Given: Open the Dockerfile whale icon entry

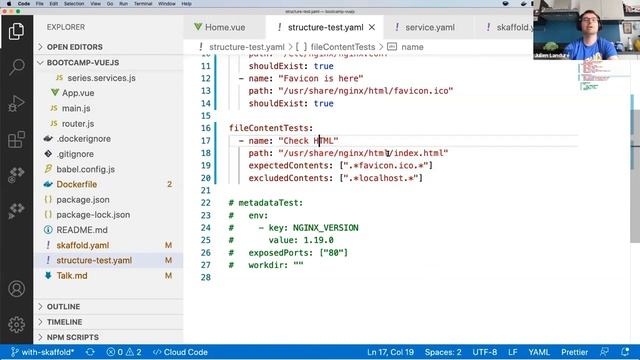Looking at the screenshot, I should 48,184.
